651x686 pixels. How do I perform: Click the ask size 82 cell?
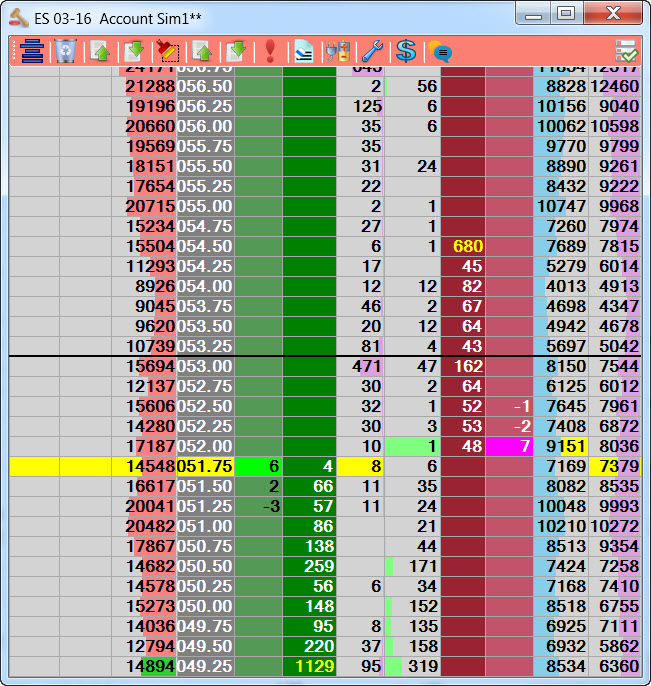pos(463,286)
